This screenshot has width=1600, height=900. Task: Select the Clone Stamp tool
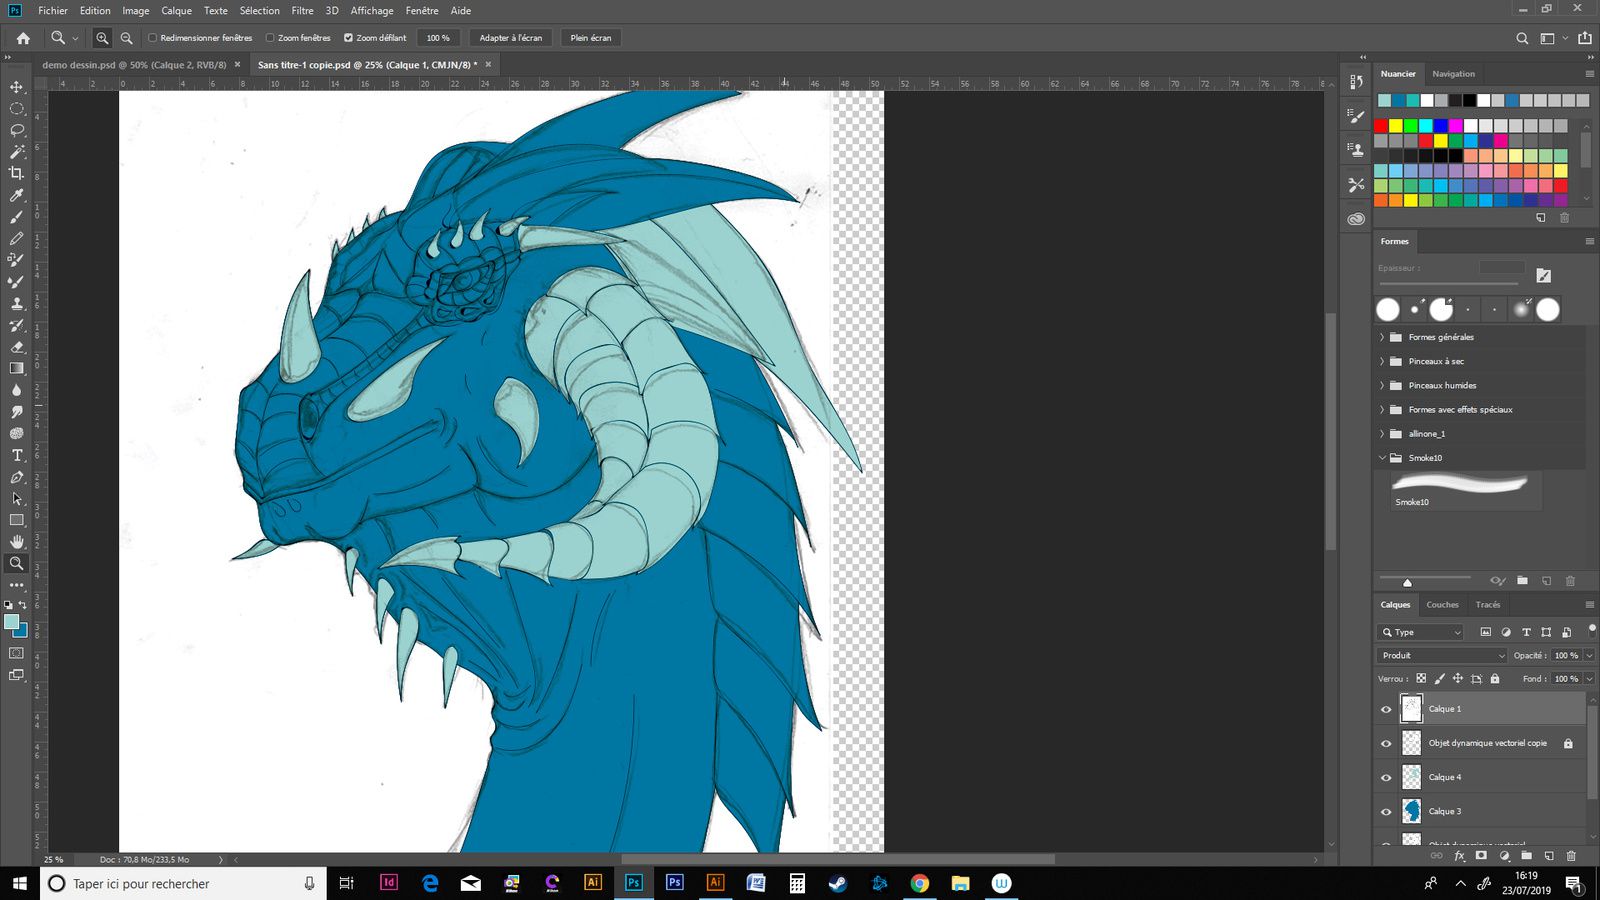(17, 303)
